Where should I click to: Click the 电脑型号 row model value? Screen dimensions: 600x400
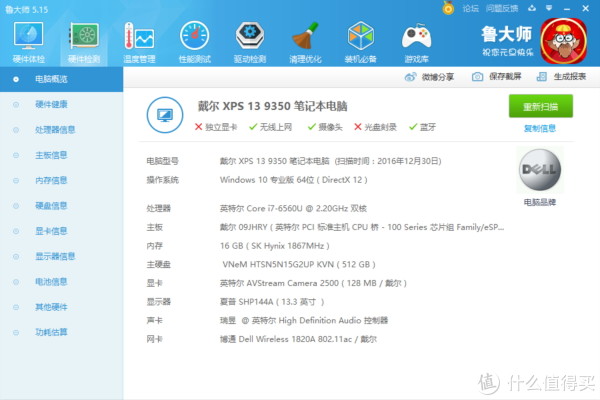point(330,161)
